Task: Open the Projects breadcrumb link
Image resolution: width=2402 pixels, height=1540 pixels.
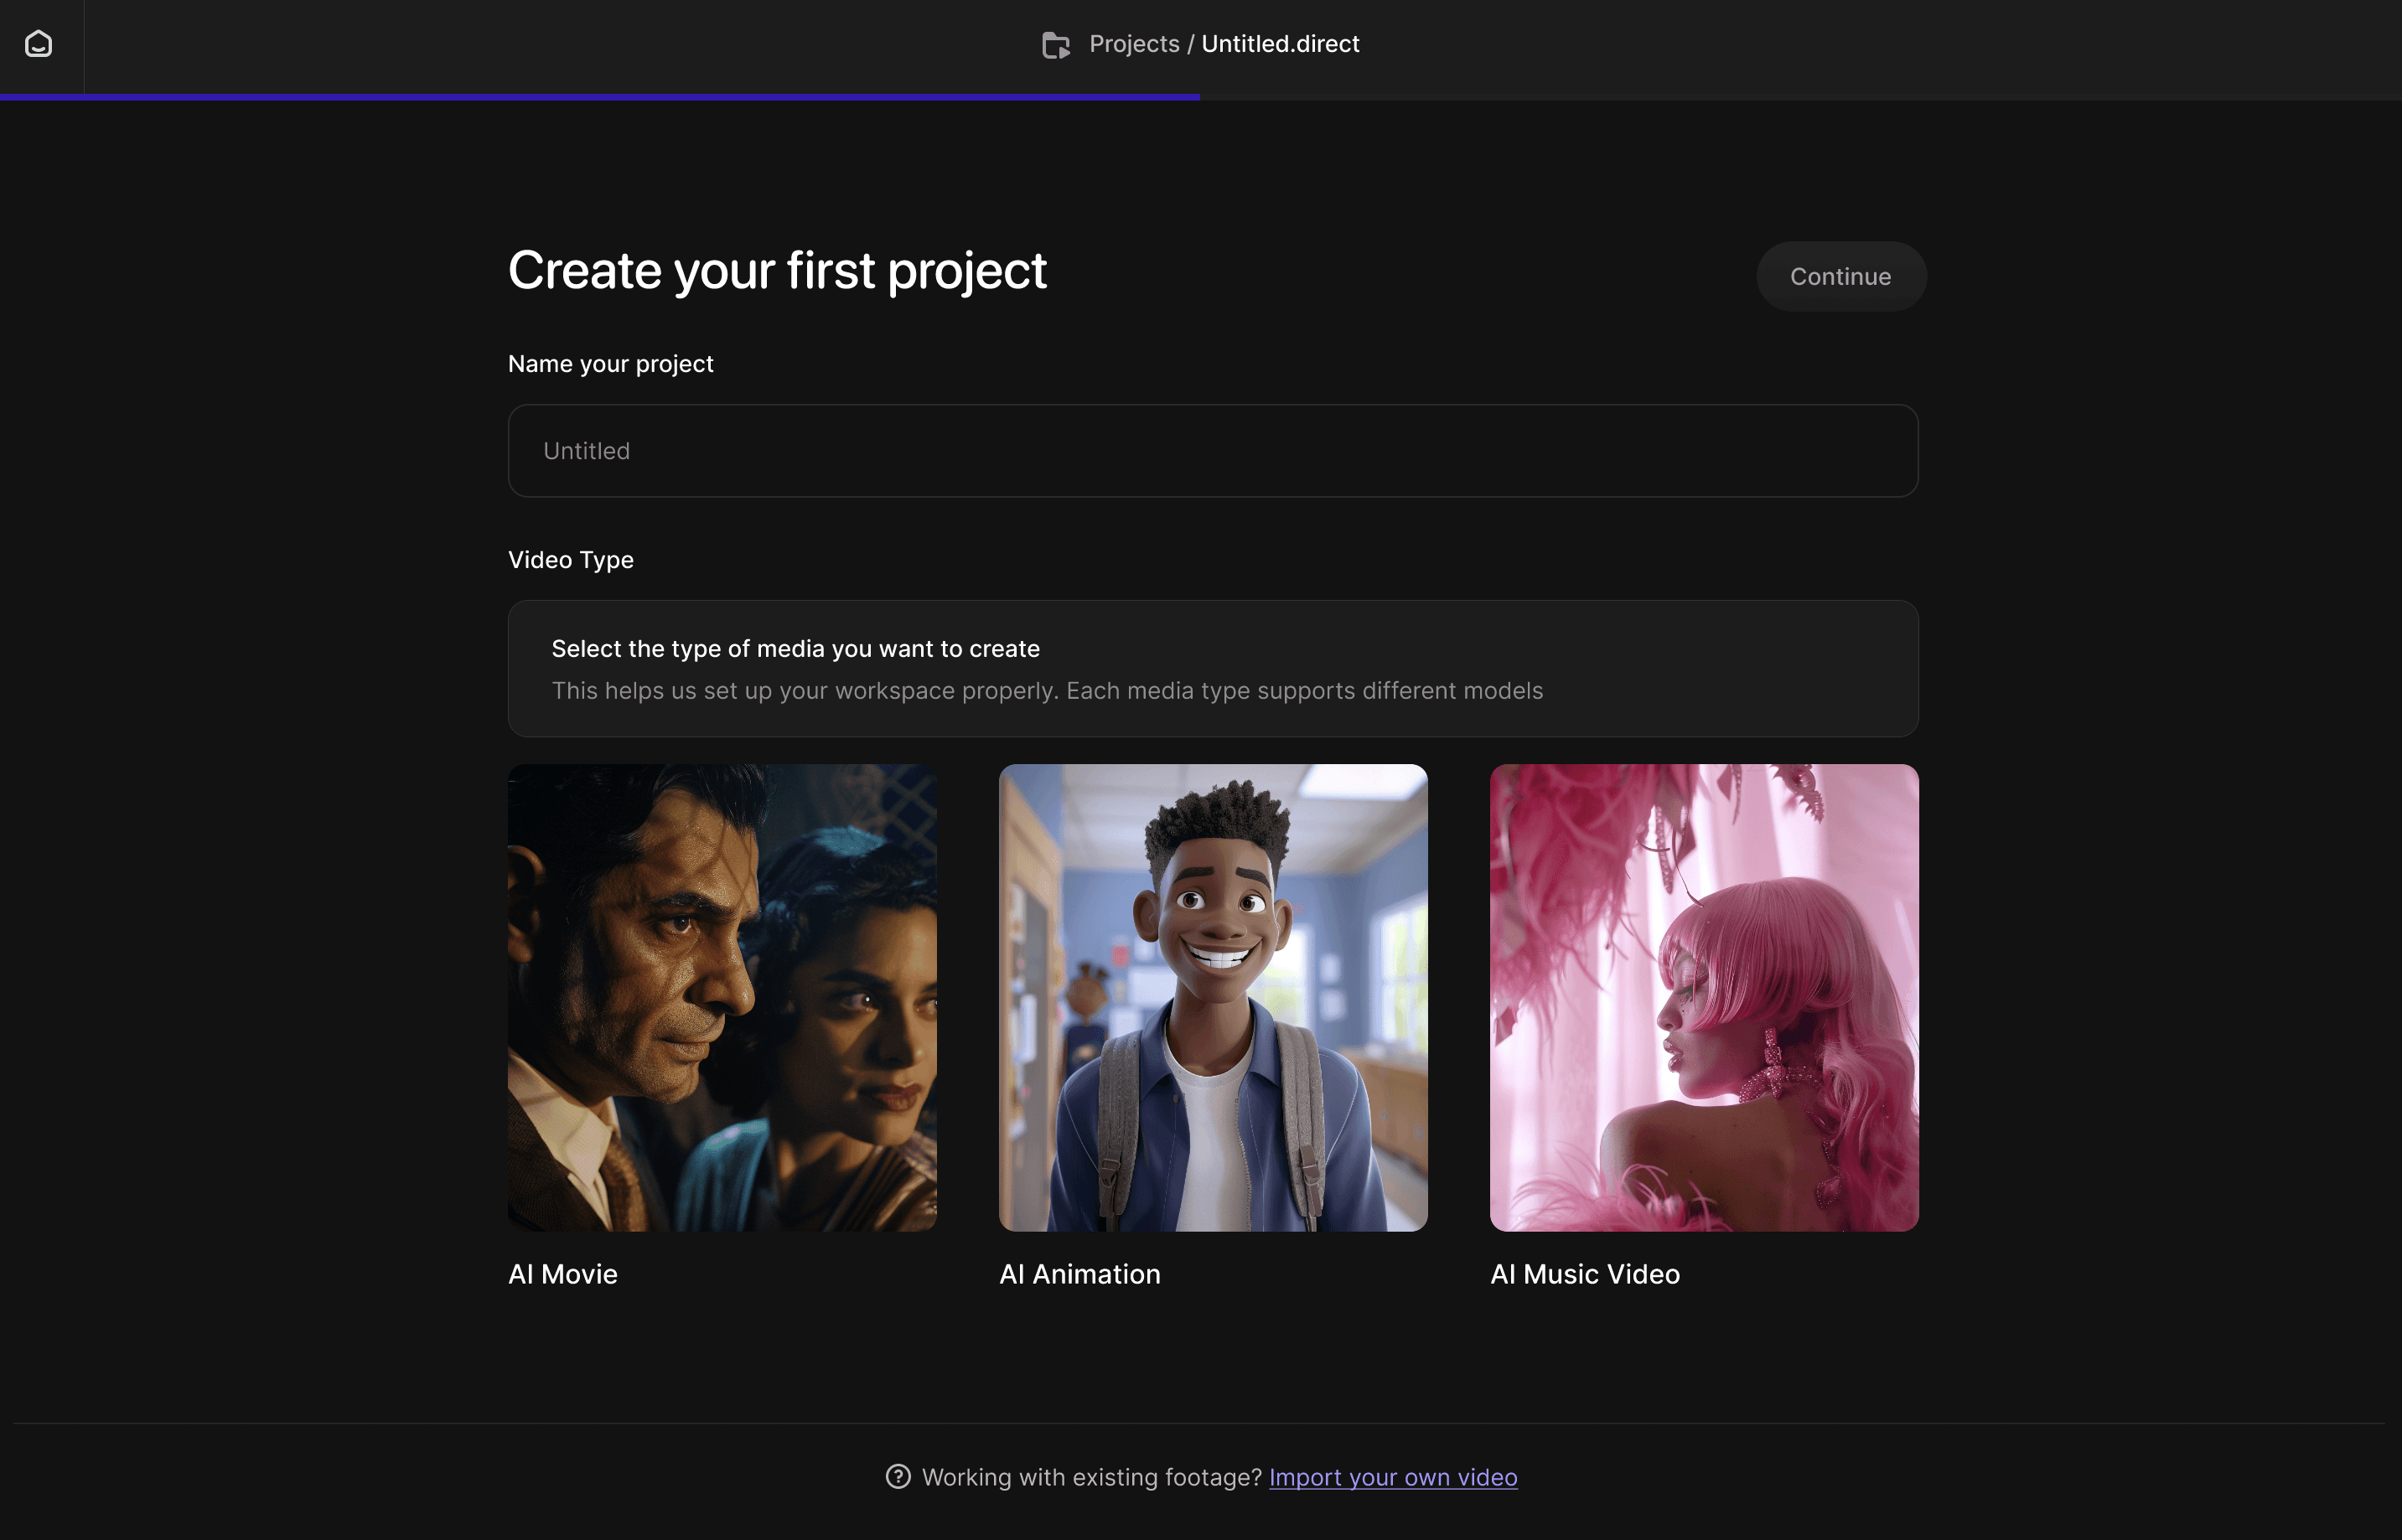Action: pos(1134,44)
